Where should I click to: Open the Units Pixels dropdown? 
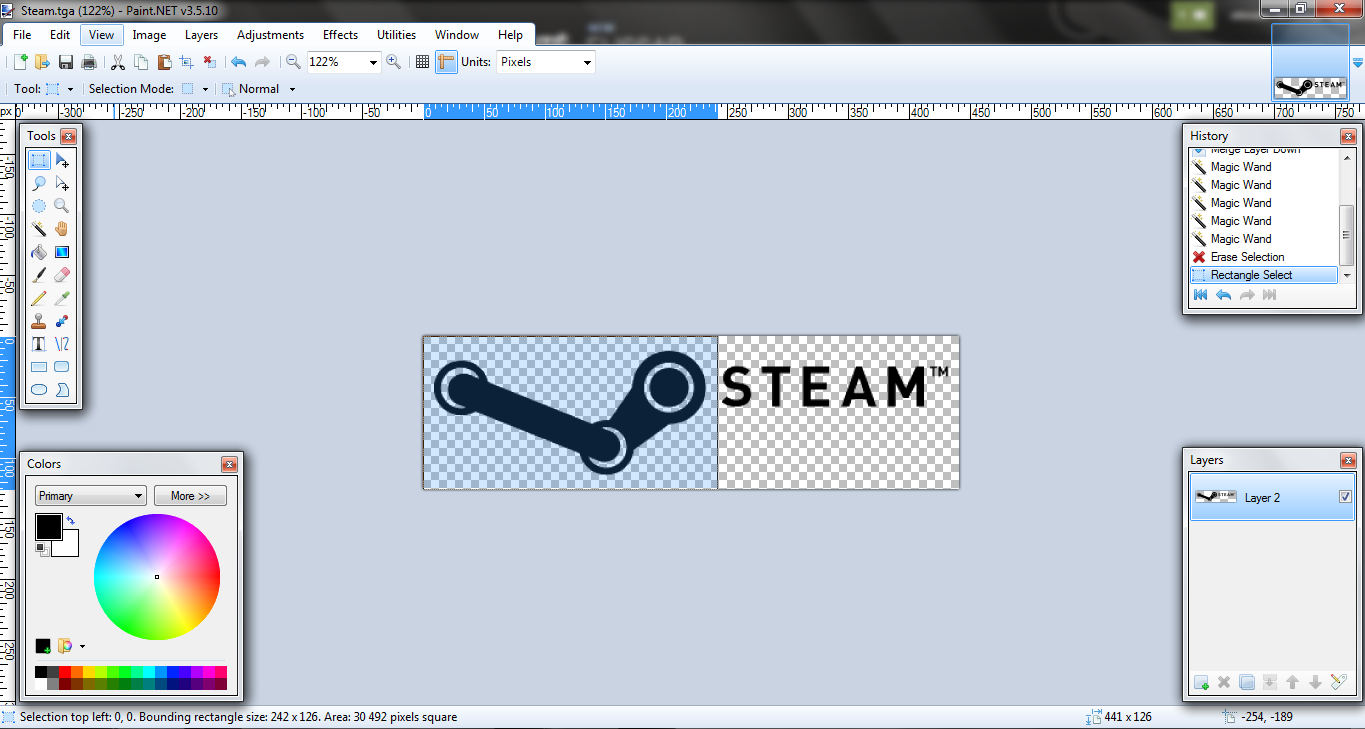click(587, 62)
